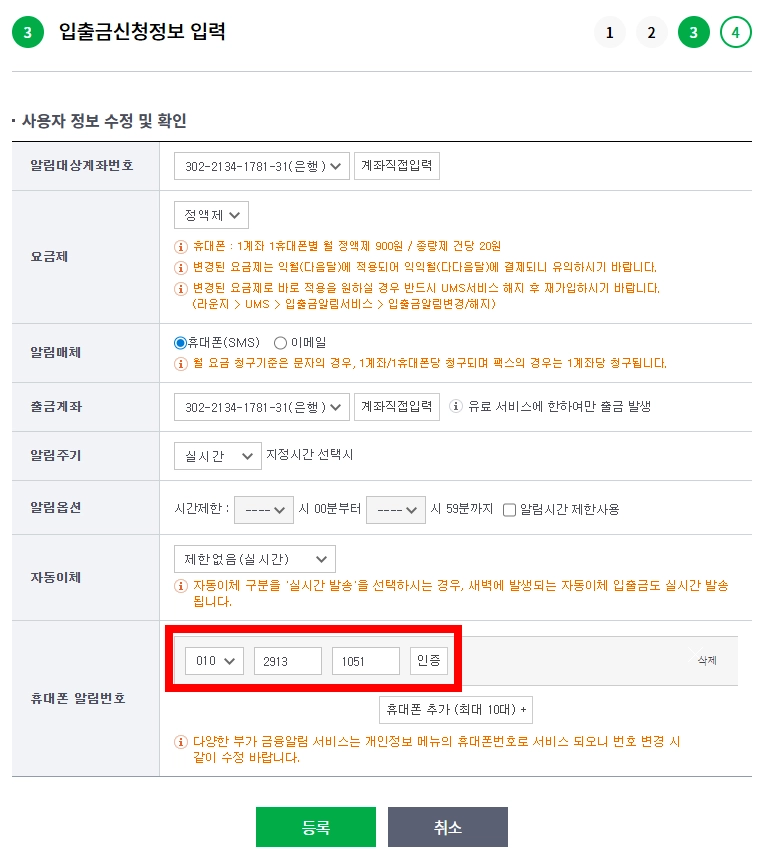
Task: Click step 1 circle indicator
Action: click(608, 33)
